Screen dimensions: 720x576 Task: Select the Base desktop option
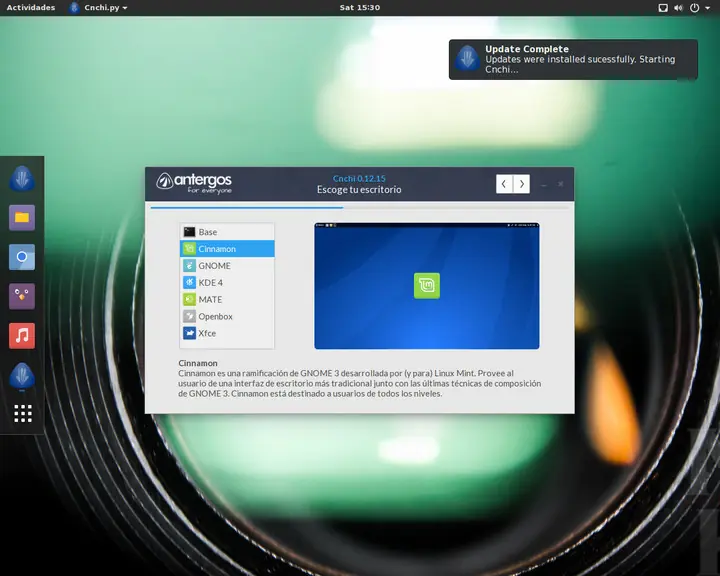point(227,232)
